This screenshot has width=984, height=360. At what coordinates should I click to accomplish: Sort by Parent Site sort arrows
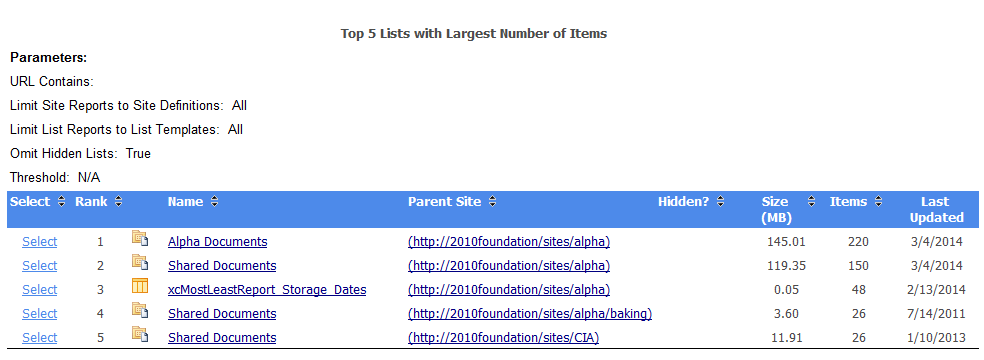pyautogui.click(x=493, y=202)
